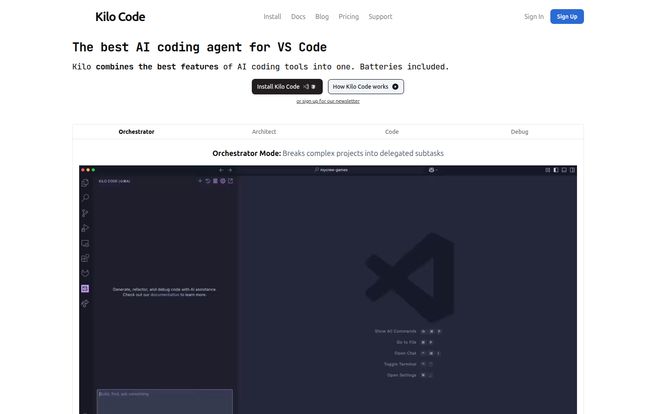650x414 pixels.
Task: Open the Blog link in the navigation
Action: [322, 17]
